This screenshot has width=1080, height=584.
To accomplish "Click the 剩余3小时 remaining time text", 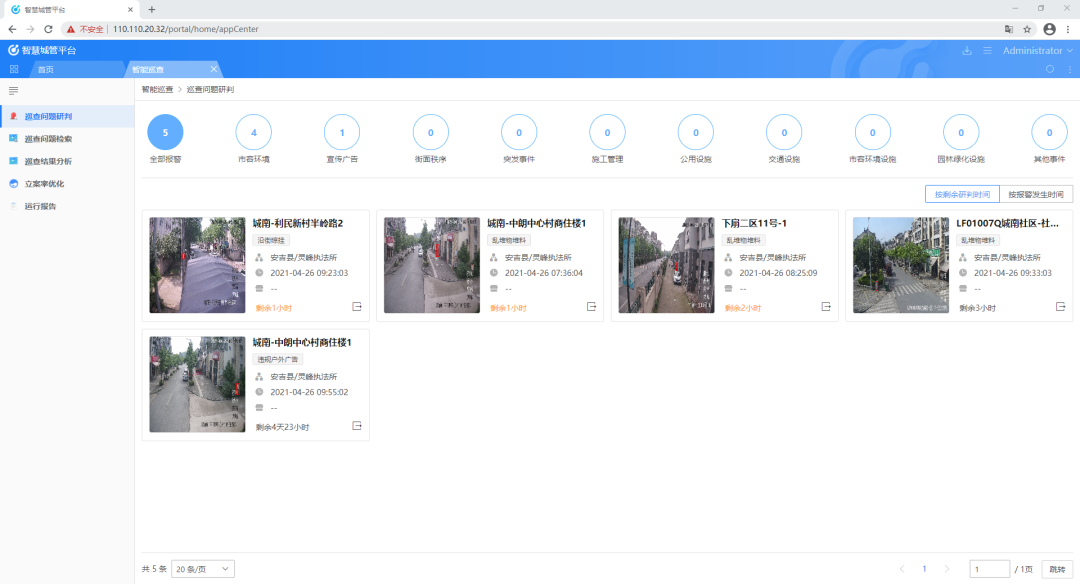I will tap(977, 308).
